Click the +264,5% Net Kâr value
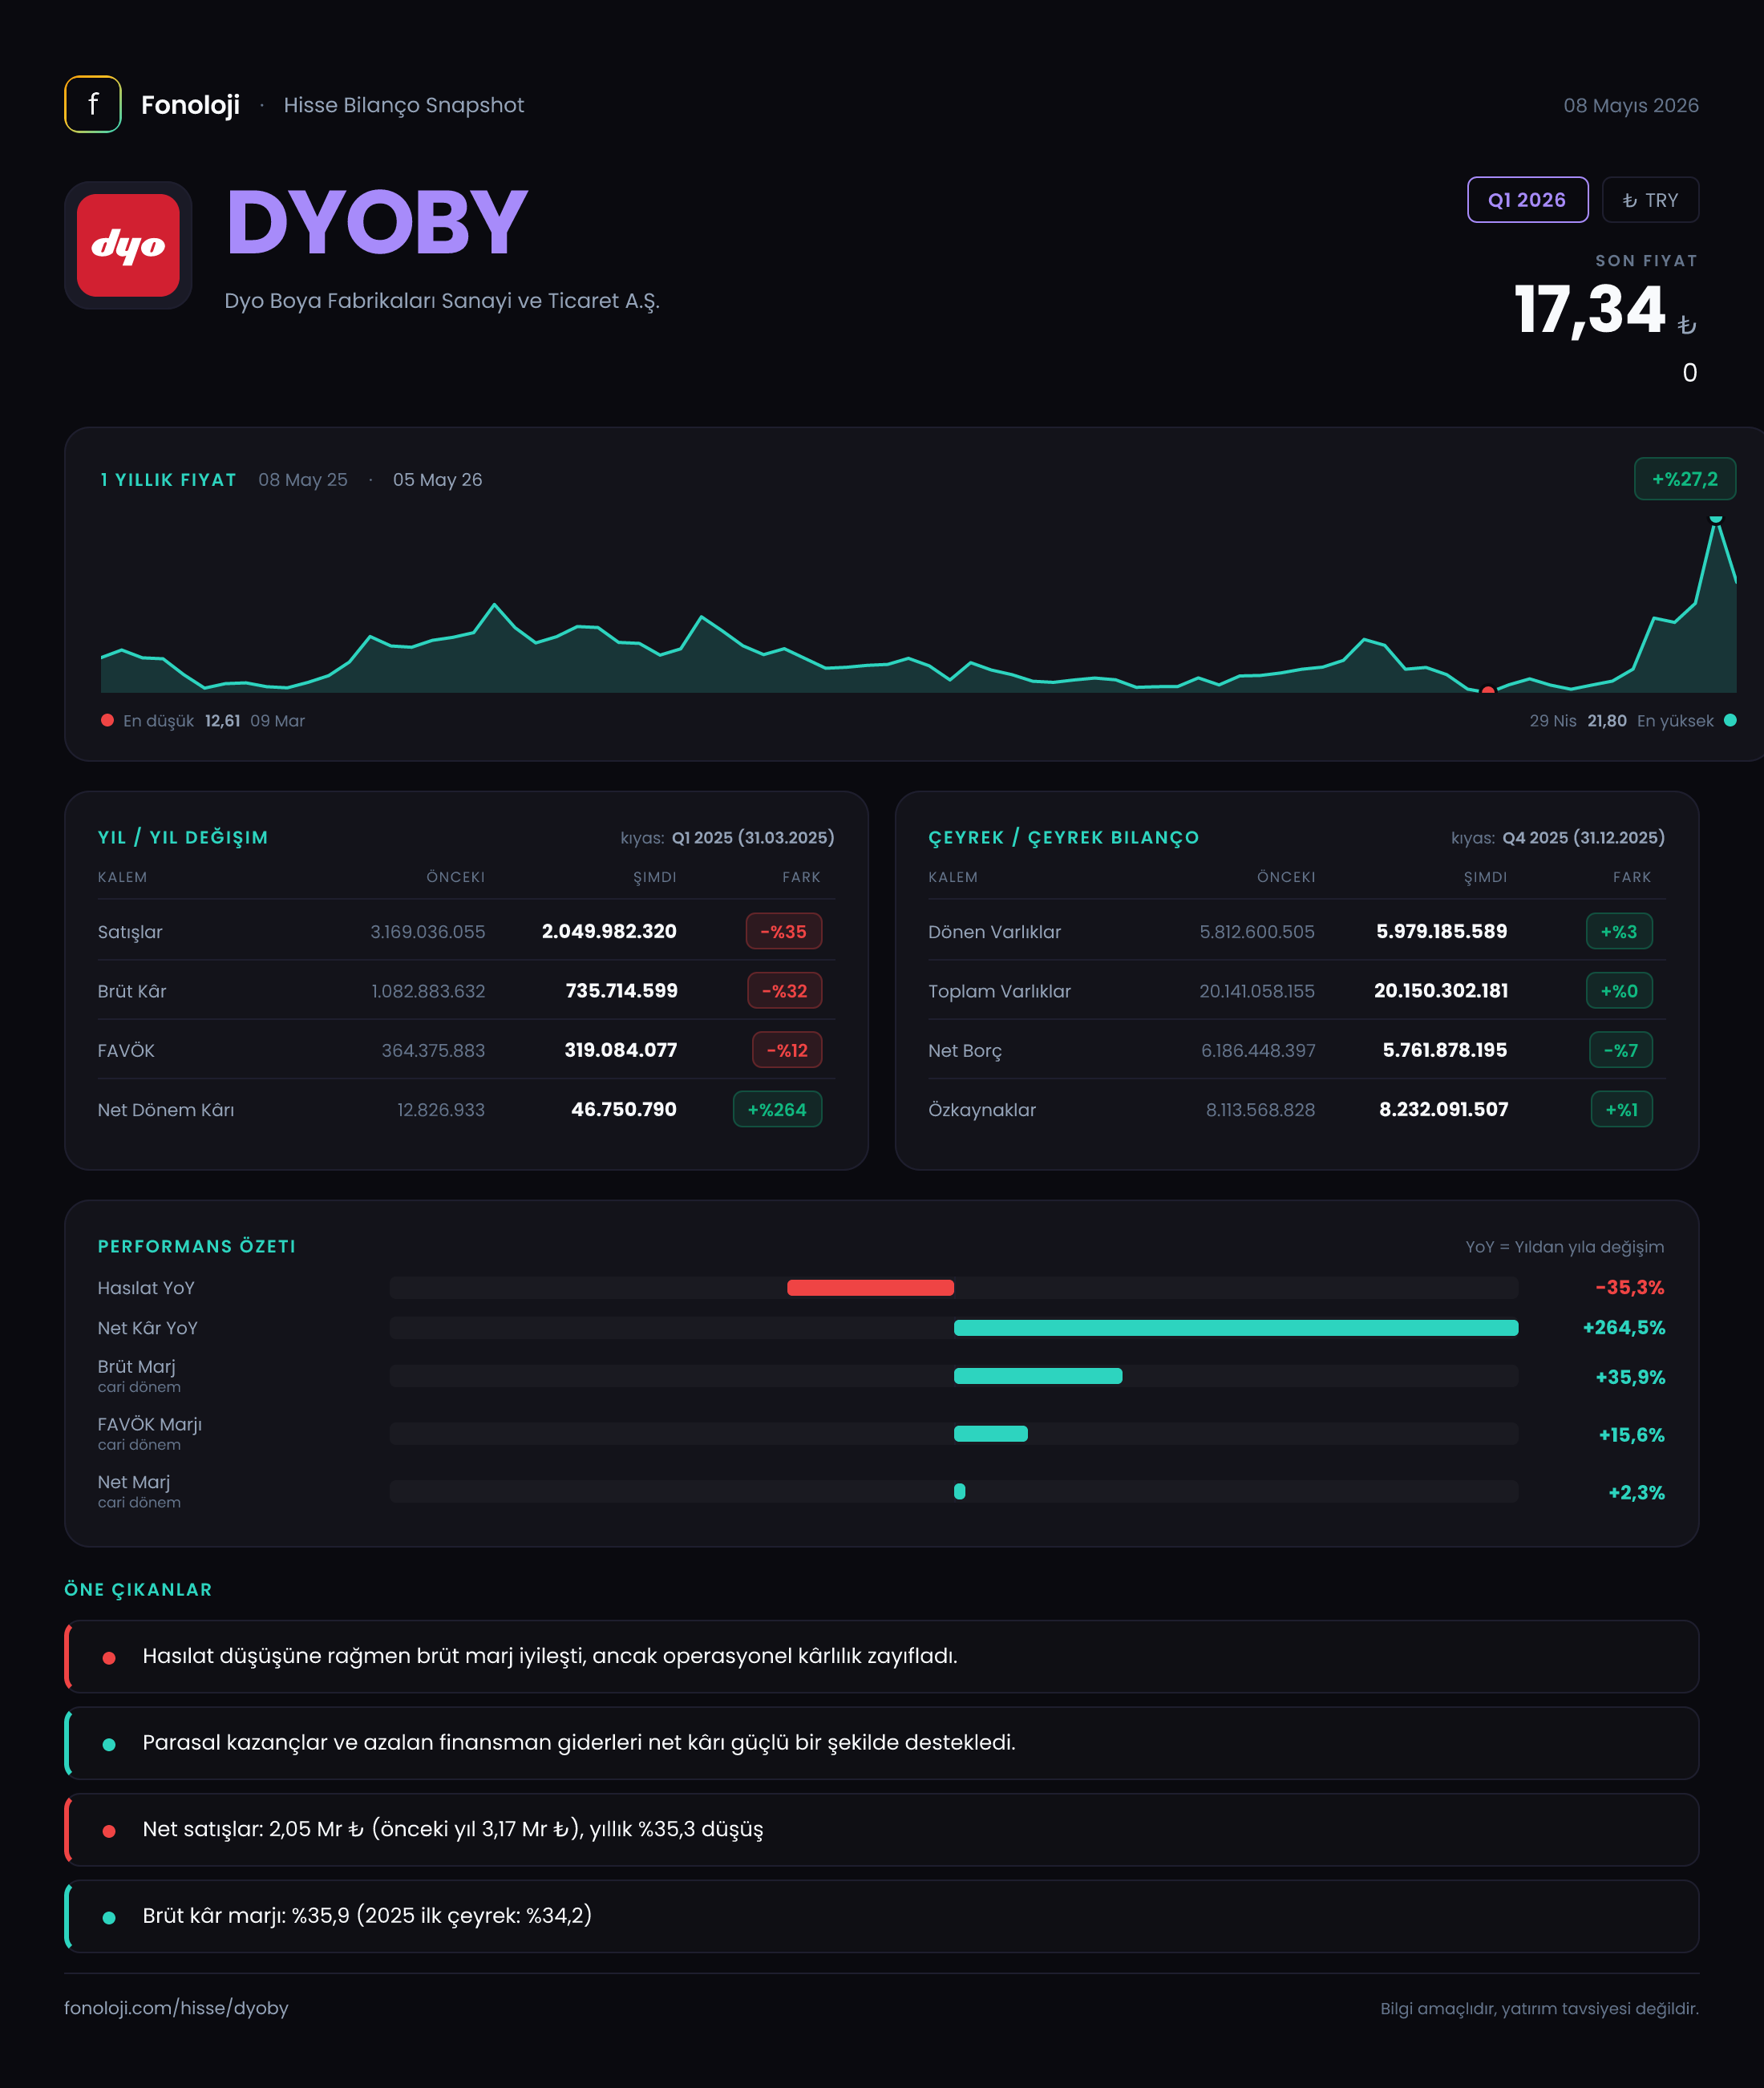Viewport: 1764px width, 2088px height. point(1624,1327)
